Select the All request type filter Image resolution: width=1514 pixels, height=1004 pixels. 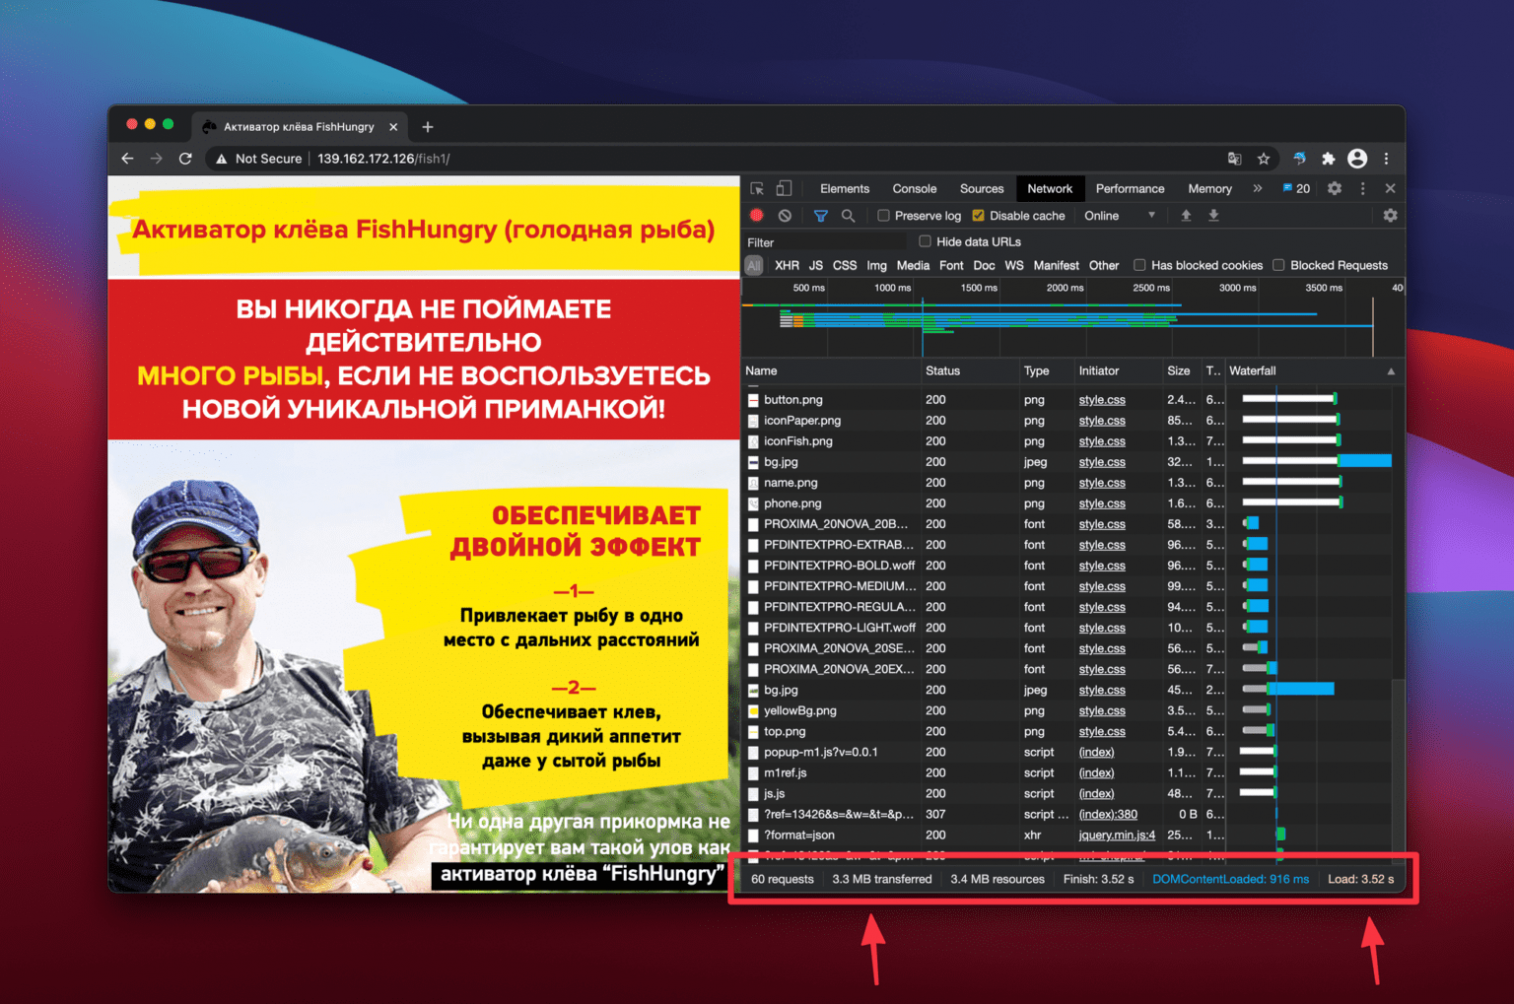coord(754,265)
